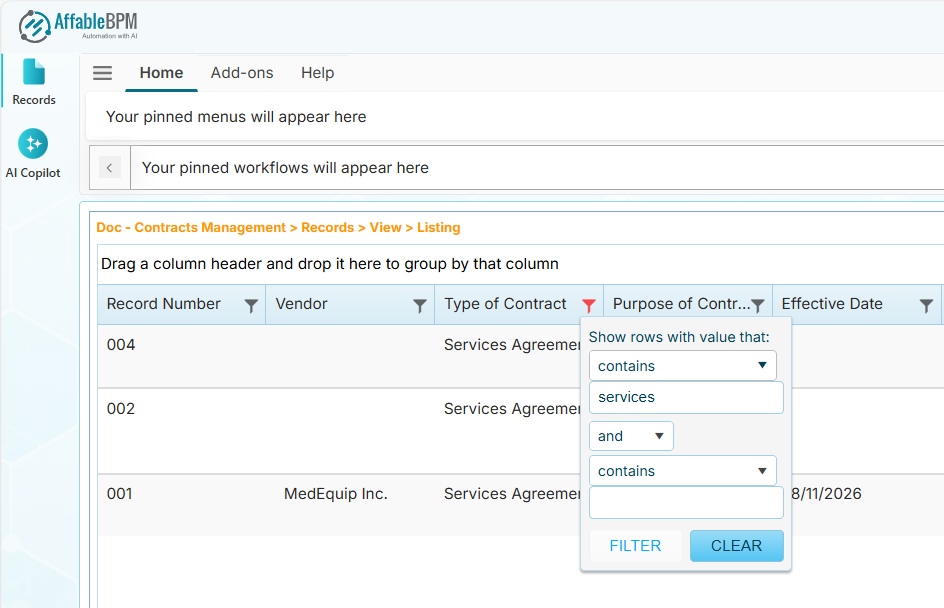Expand the first 'contains' operator dropdown

[x=682, y=366]
